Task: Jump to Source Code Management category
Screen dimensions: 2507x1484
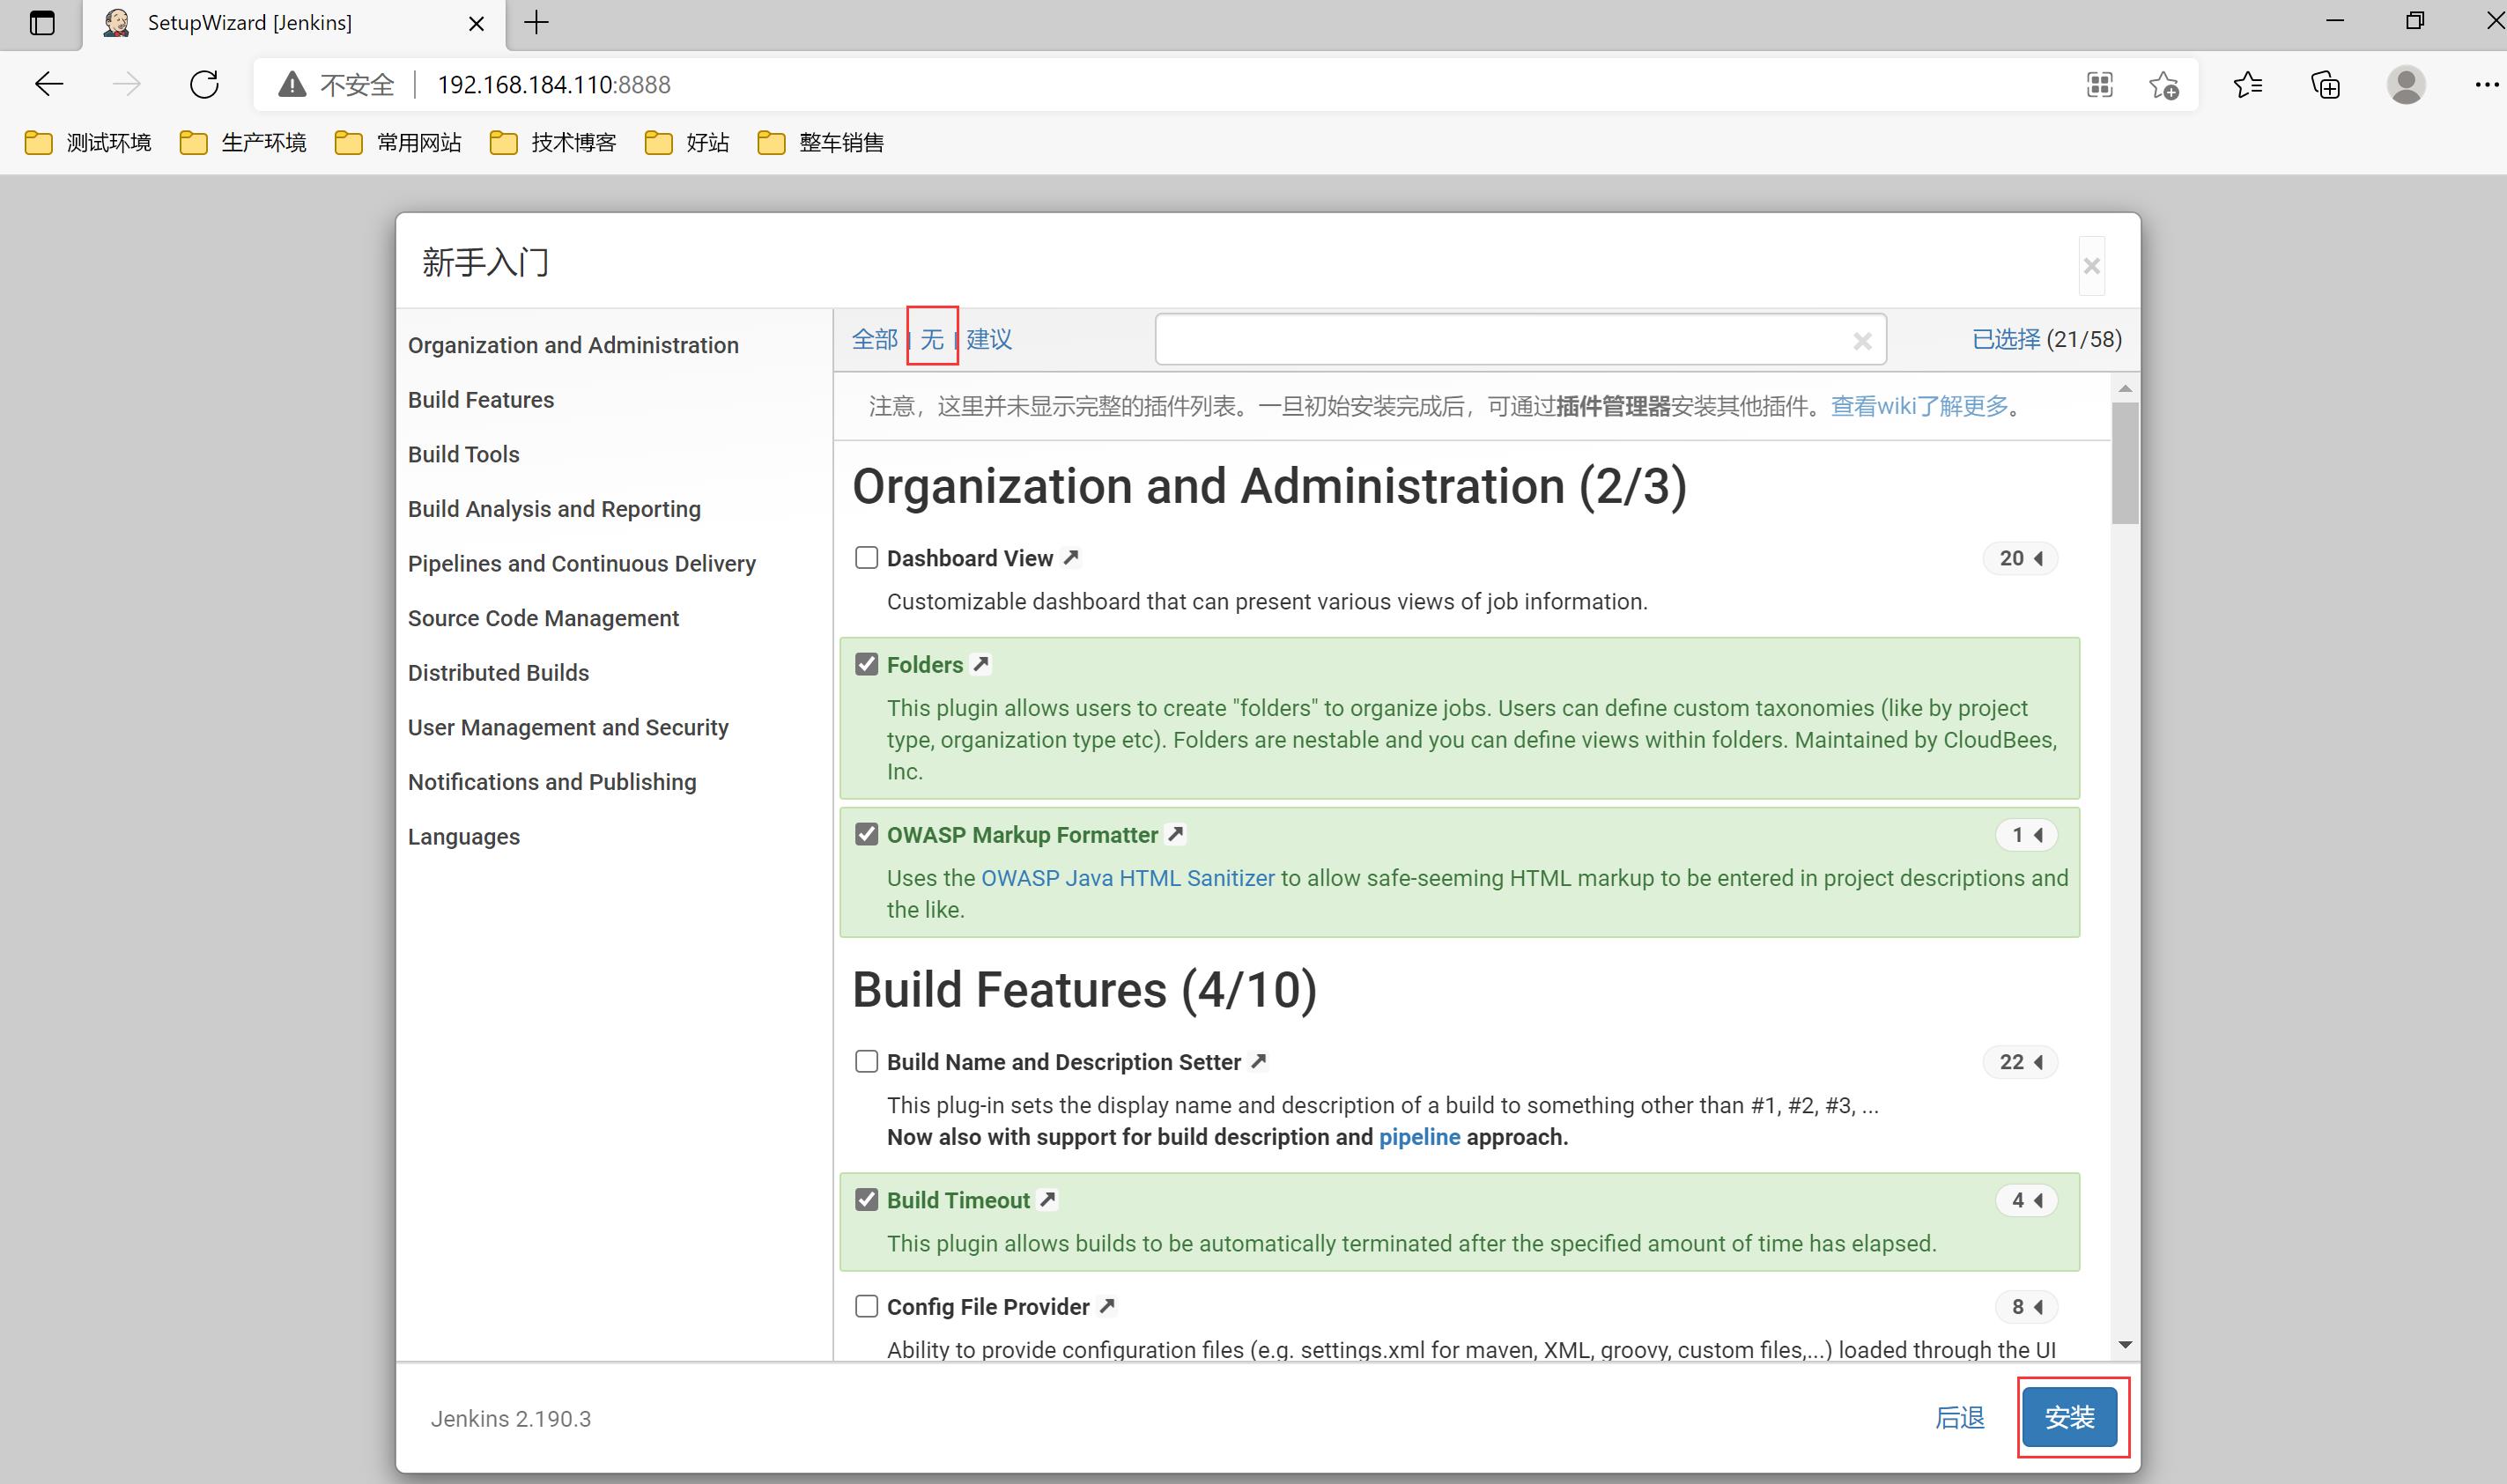Action: pos(543,618)
